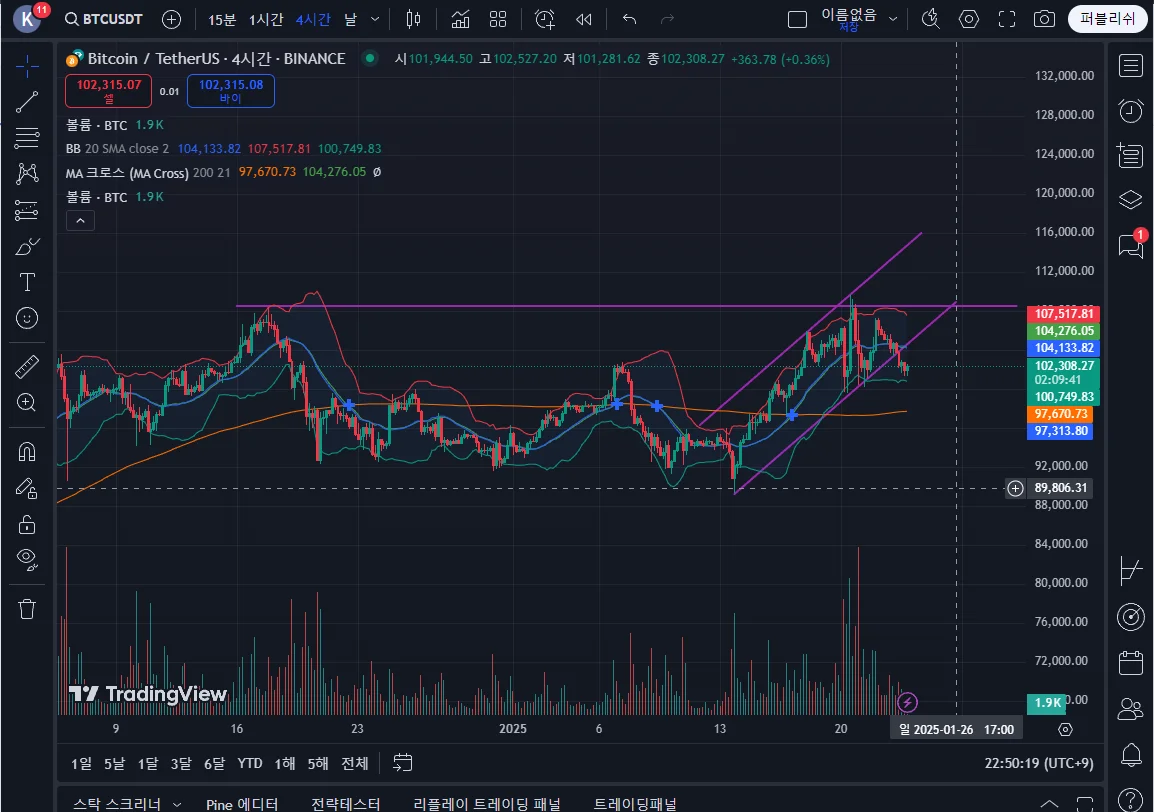Screen dimensions: 1154x812
Task: Click the 102,315.07 sell button
Action: (x=109, y=91)
